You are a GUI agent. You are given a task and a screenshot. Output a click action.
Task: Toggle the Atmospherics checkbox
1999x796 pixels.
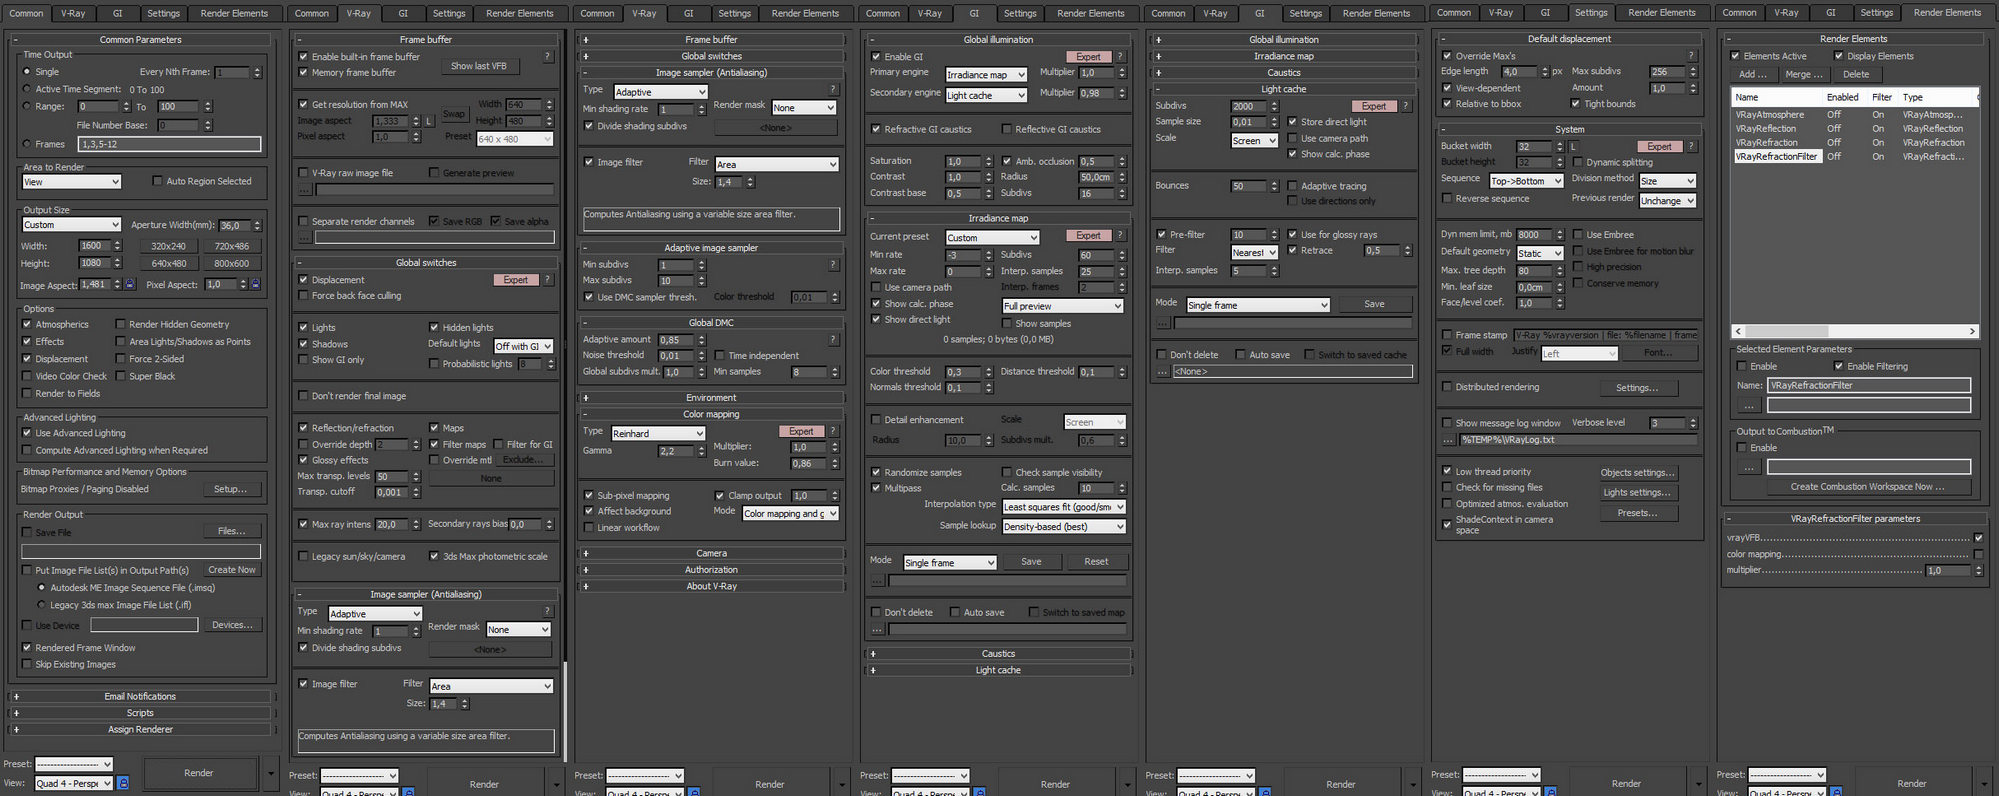27,324
